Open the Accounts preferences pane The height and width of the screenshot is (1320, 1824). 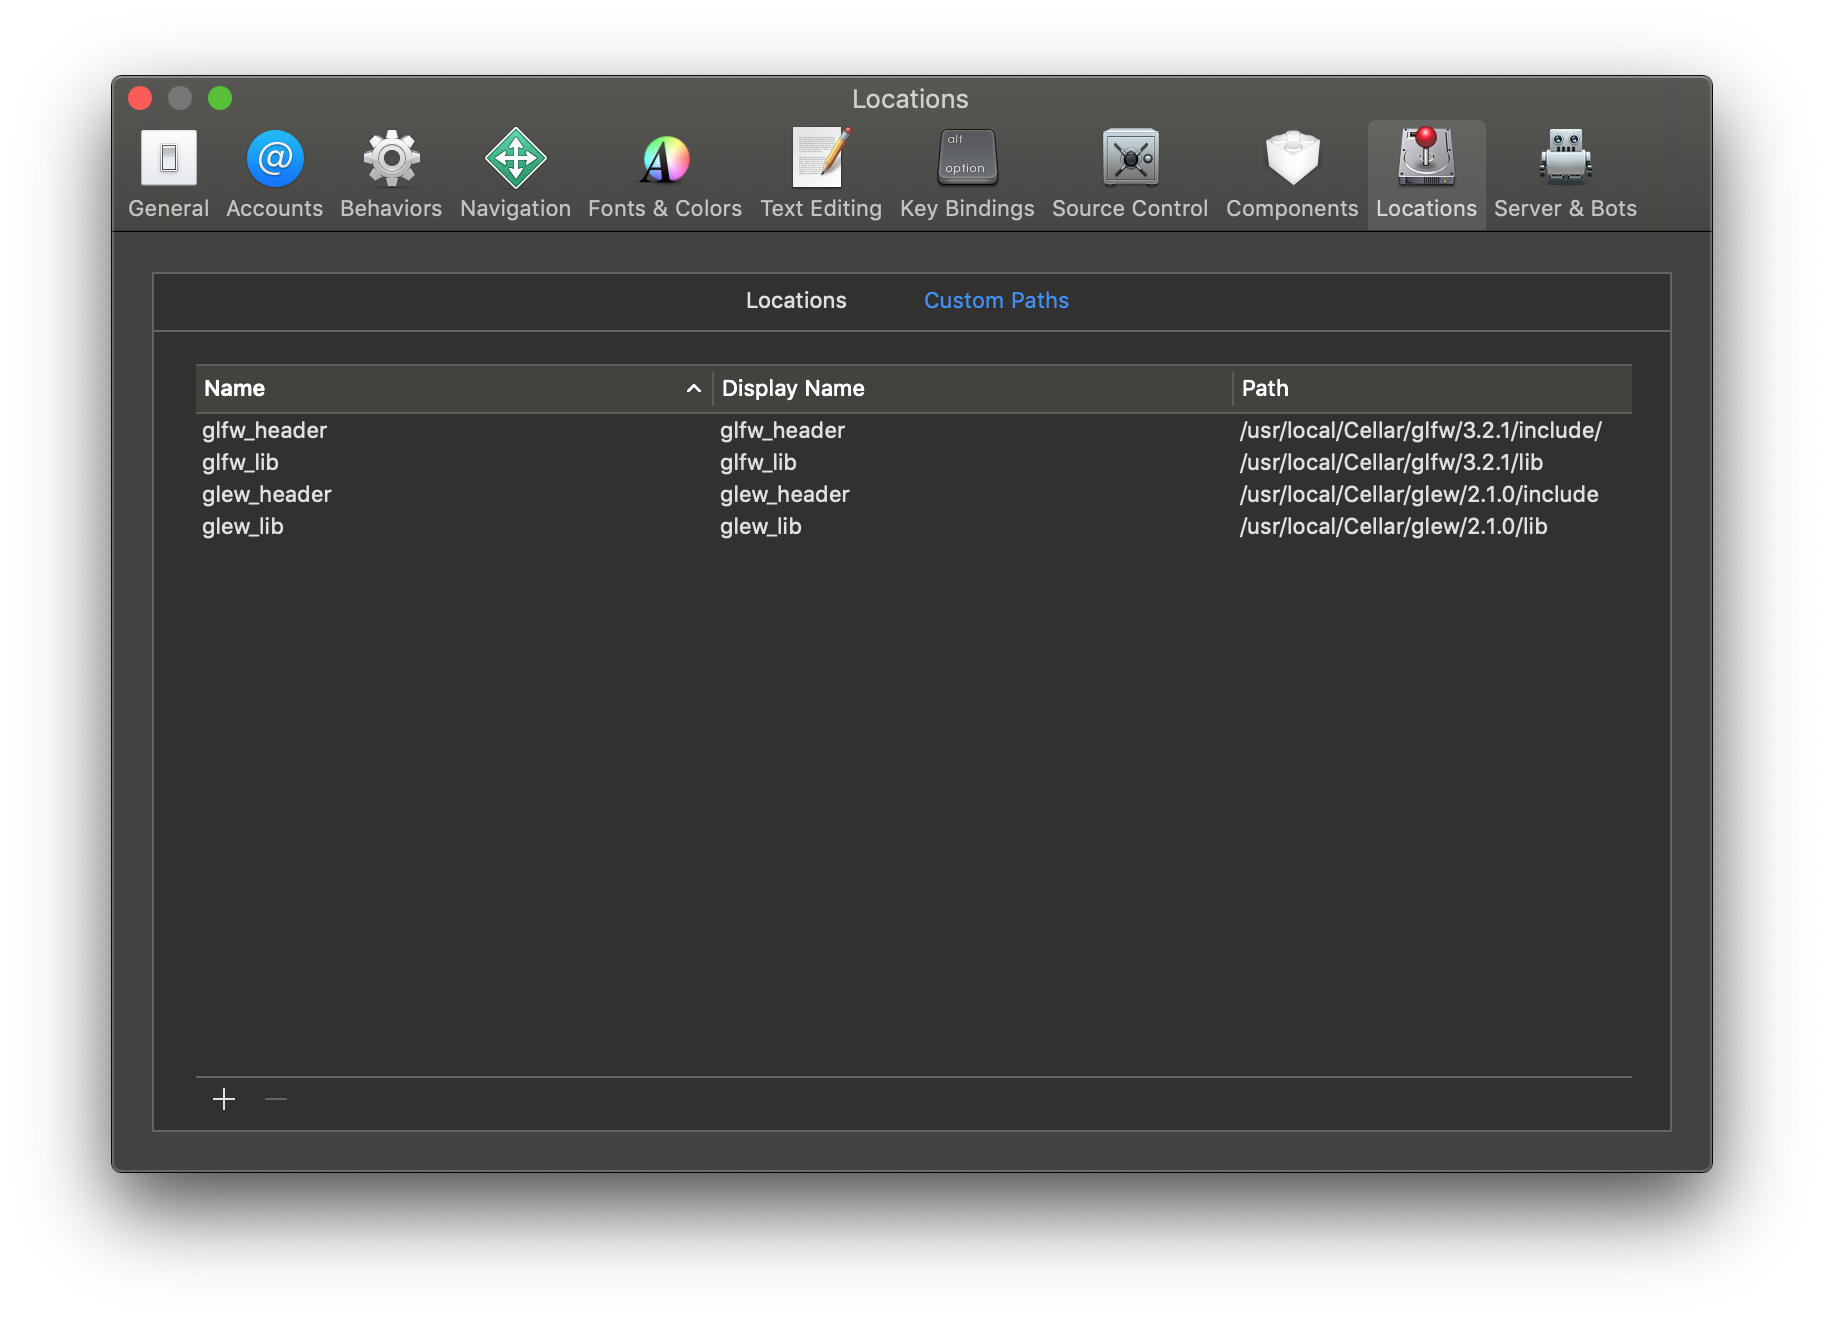coord(275,174)
